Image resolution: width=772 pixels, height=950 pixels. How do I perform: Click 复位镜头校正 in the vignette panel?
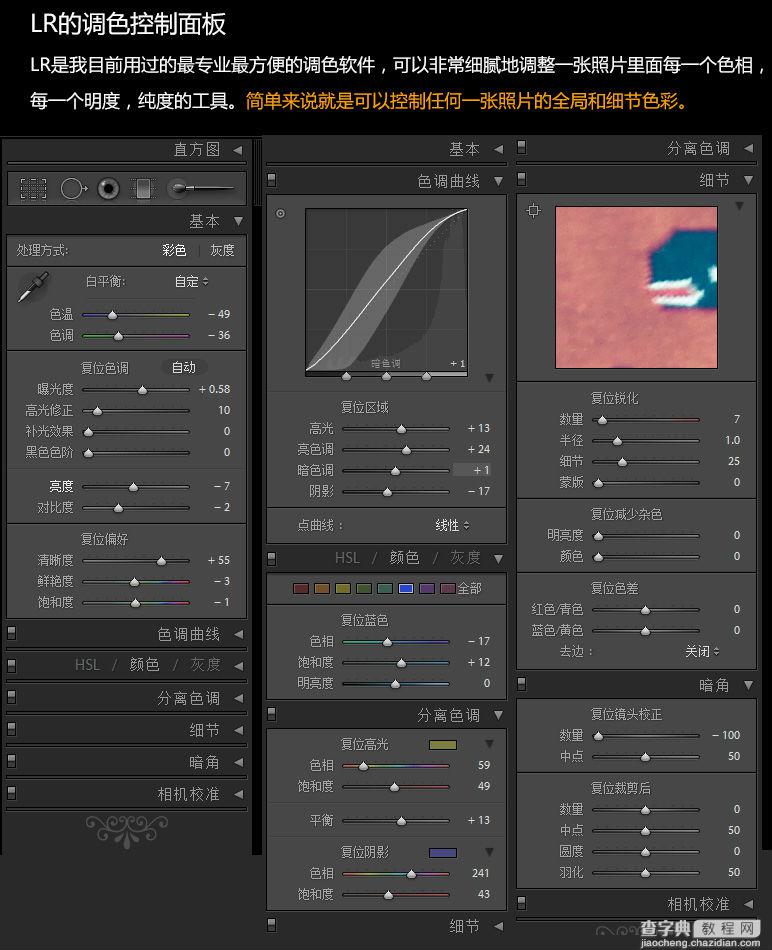626,714
